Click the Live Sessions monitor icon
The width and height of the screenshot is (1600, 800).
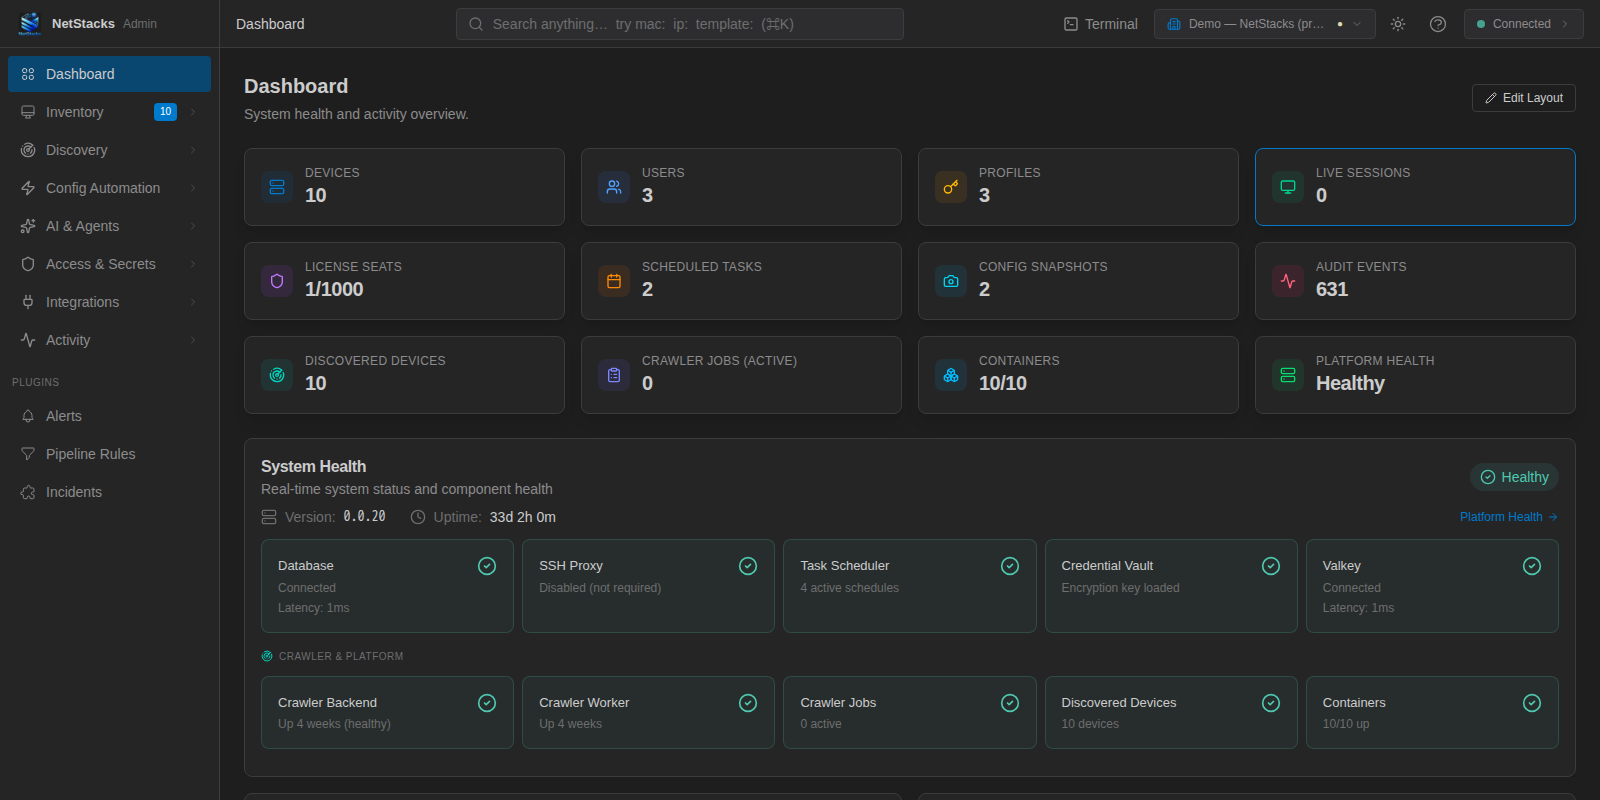click(1288, 187)
